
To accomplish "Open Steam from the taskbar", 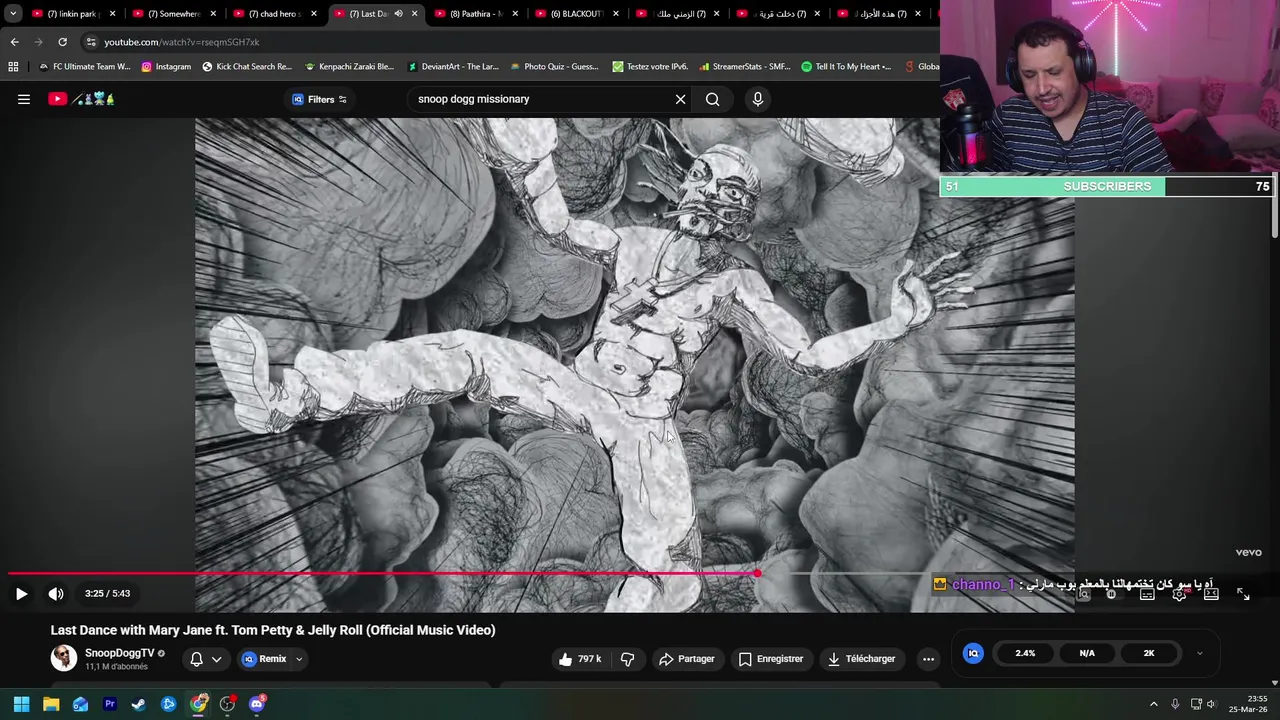I will click(139, 704).
